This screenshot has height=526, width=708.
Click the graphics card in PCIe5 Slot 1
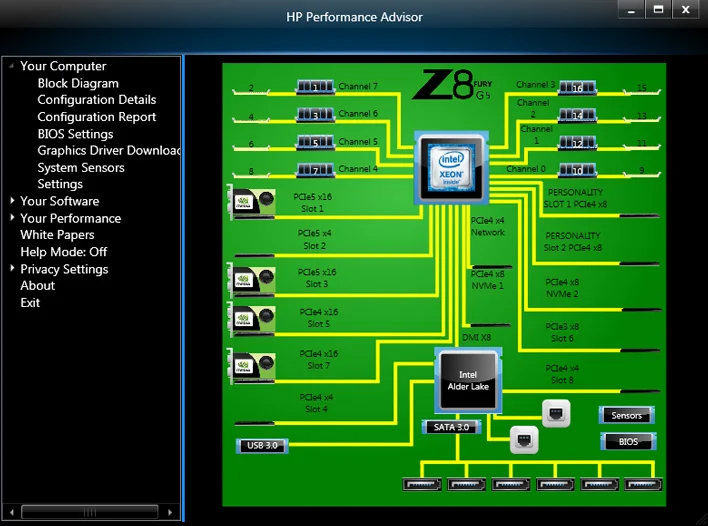(x=250, y=202)
